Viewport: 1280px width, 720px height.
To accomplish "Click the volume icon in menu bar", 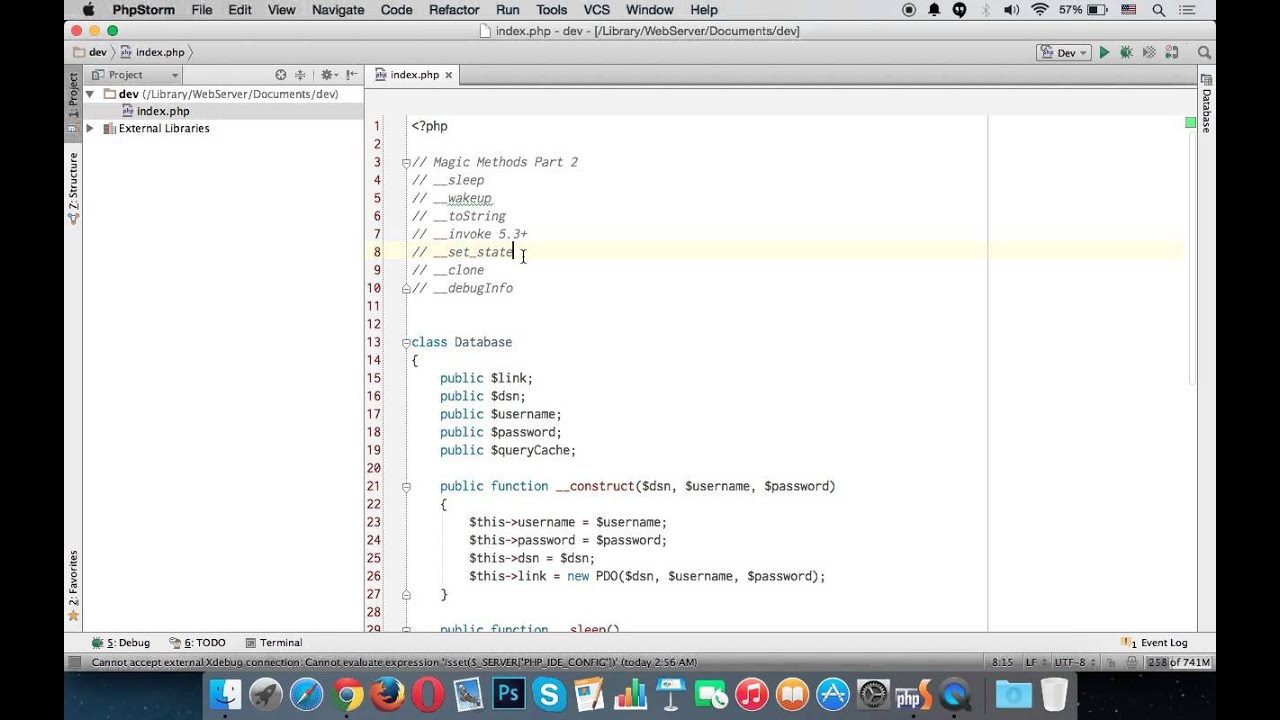I will [x=1011, y=10].
